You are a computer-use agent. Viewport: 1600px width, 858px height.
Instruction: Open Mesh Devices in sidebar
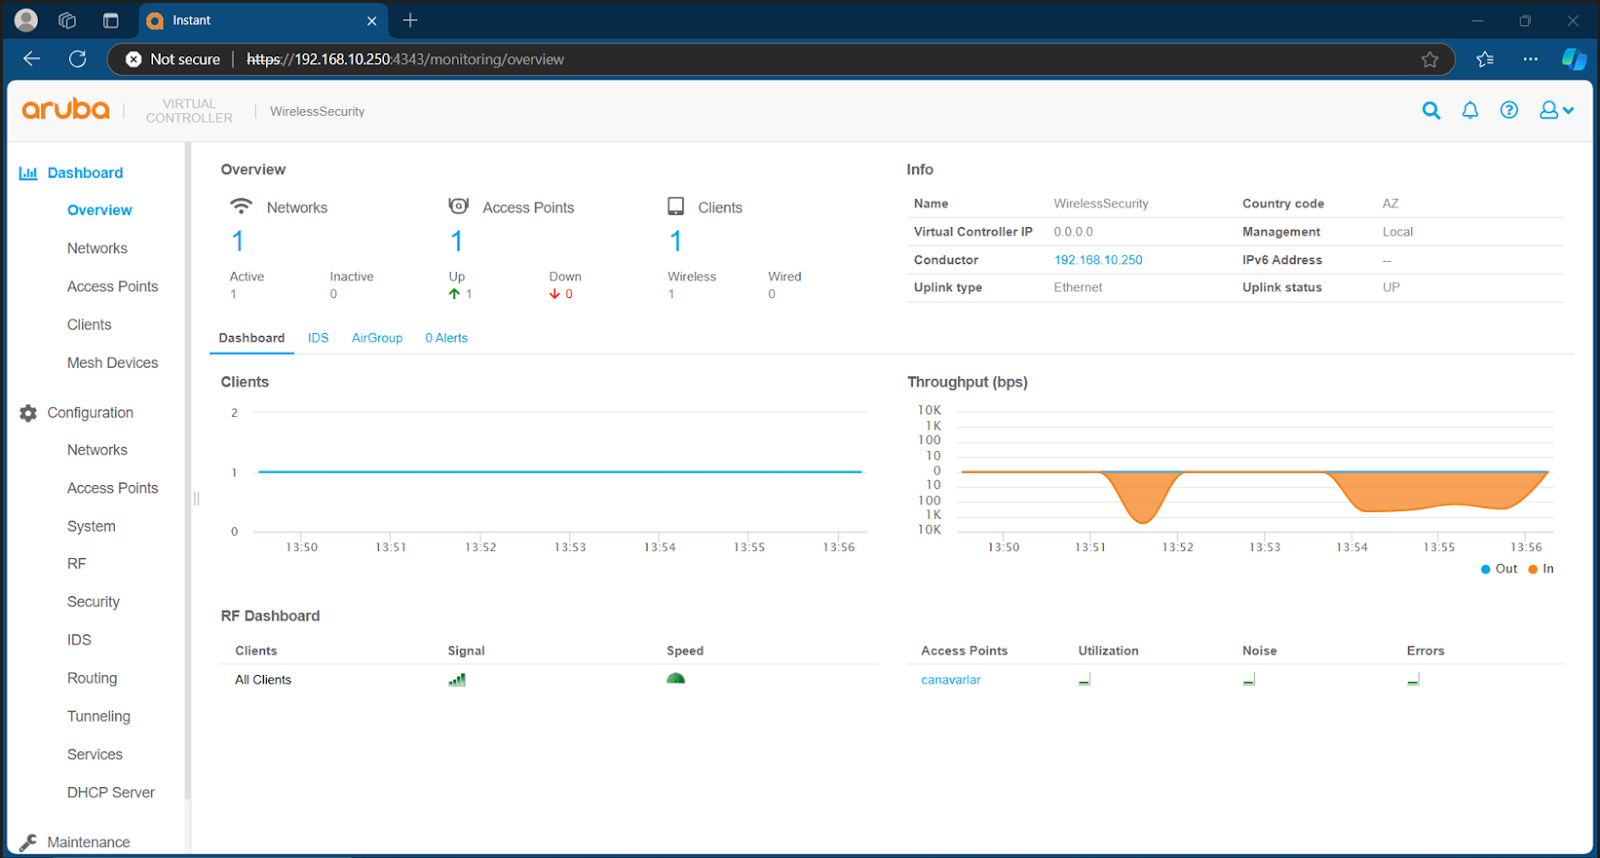point(112,363)
